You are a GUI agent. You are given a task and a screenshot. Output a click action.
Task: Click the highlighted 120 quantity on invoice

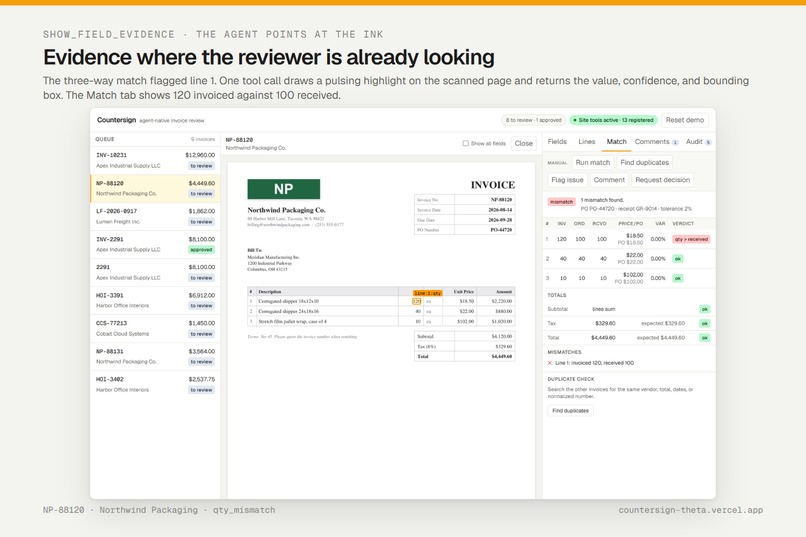click(x=416, y=301)
